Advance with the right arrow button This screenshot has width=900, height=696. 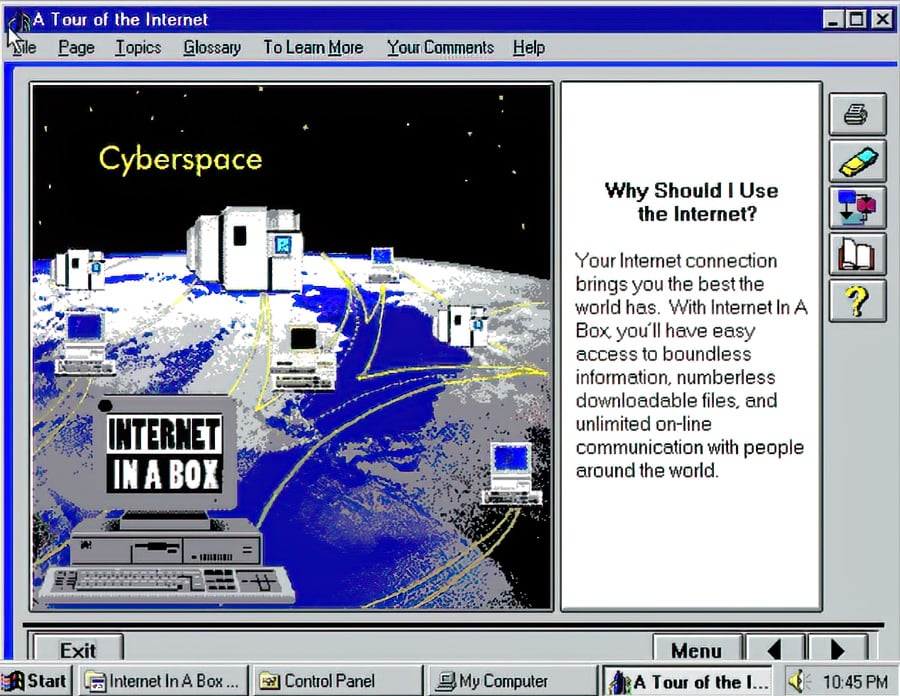(838, 650)
